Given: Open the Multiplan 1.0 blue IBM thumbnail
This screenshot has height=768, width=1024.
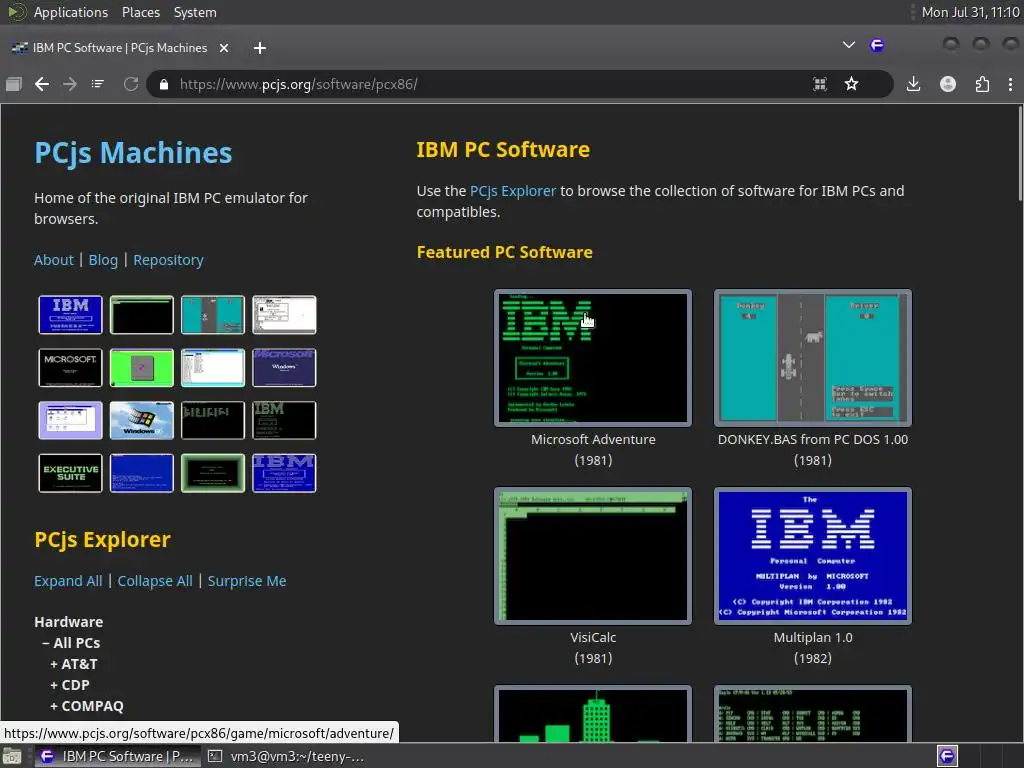Looking at the screenshot, I should pyautogui.click(x=812, y=556).
